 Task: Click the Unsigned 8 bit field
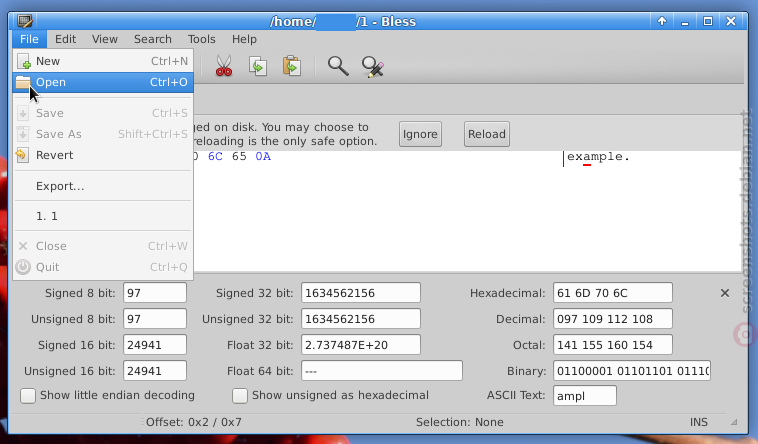pos(155,319)
